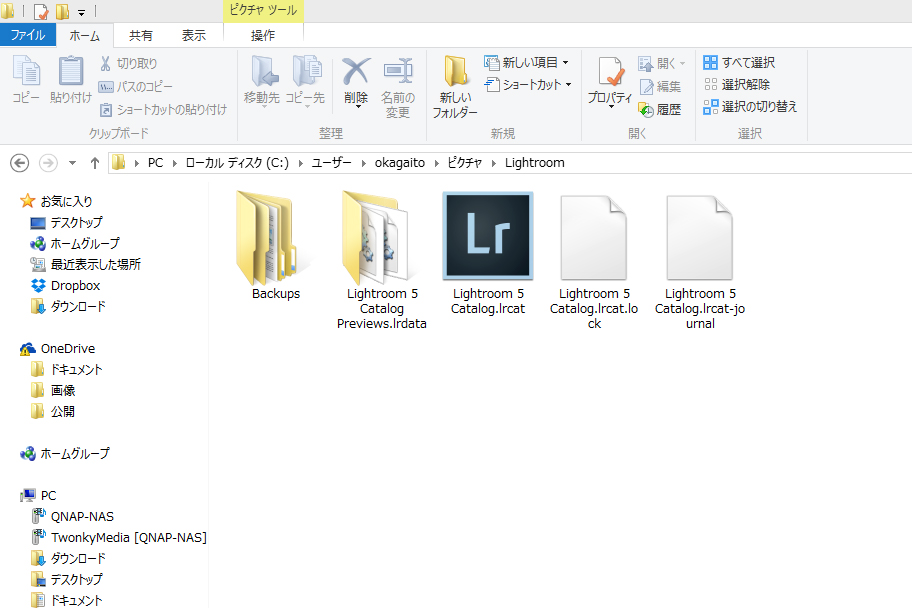Viewport: 912px width, 608px height.
Task: Go to ユーザー in address breadcrumb
Action: [x=332, y=163]
